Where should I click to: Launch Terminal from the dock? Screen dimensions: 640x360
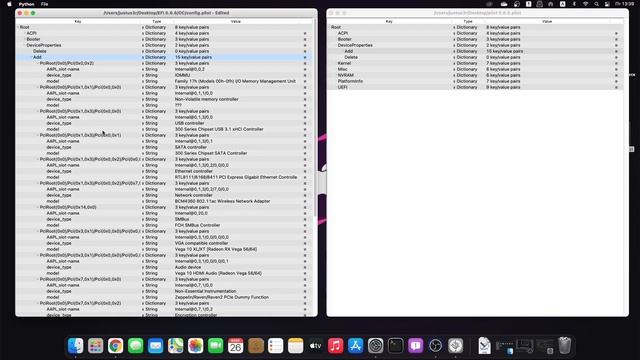396,346
